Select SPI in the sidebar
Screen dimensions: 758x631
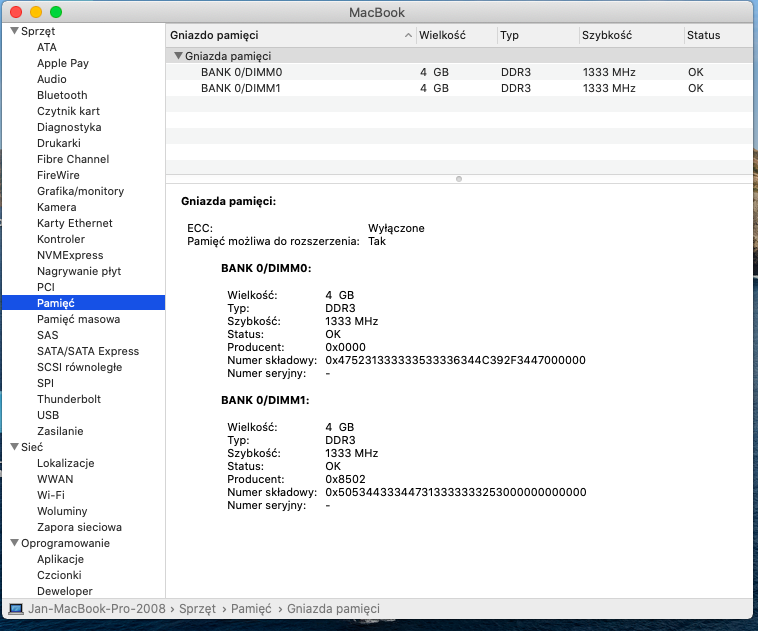click(x=45, y=383)
